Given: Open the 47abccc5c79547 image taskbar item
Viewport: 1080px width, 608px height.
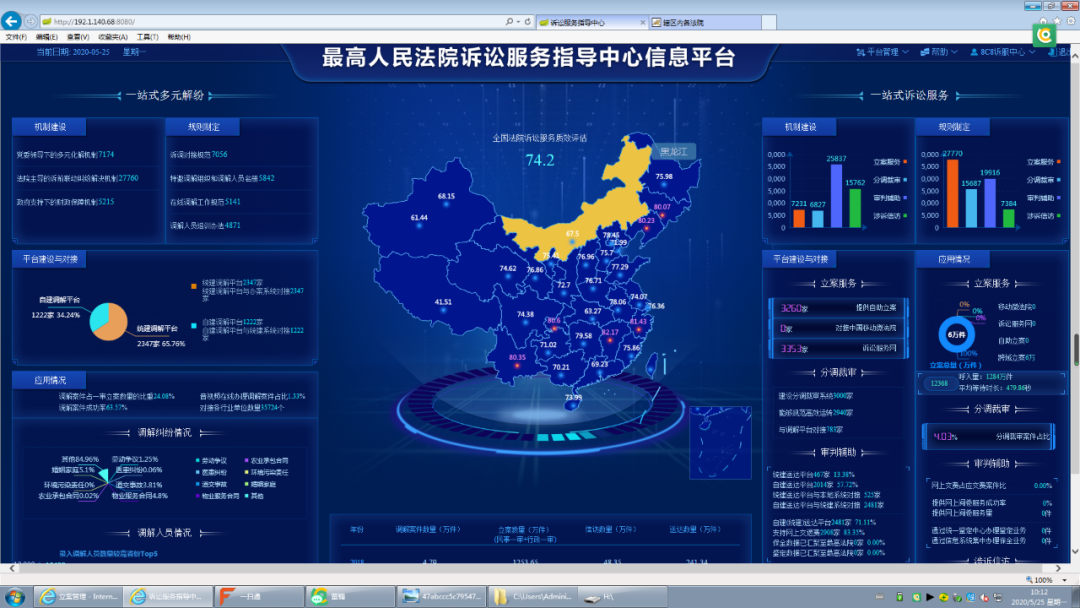Looking at the screenshot, I should point(442,596).
